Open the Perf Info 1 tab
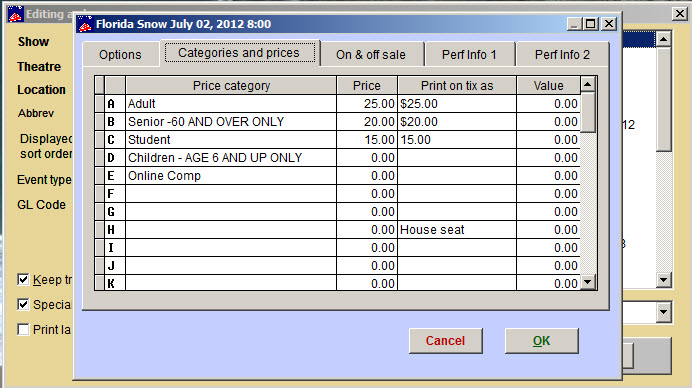Image resolution: width=692 pixels, height=388 pixels. [469, 55]
